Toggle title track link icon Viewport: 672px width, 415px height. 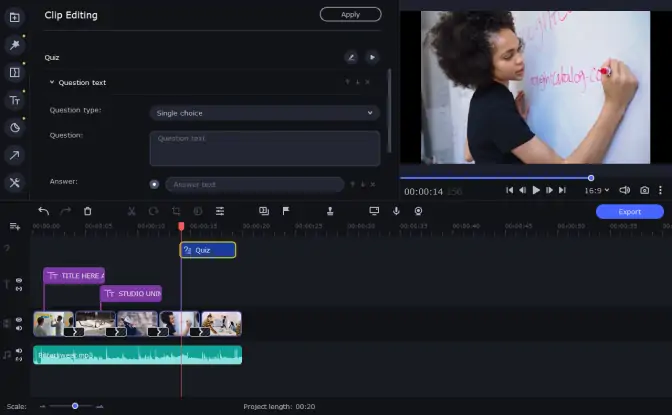point(19,289)
